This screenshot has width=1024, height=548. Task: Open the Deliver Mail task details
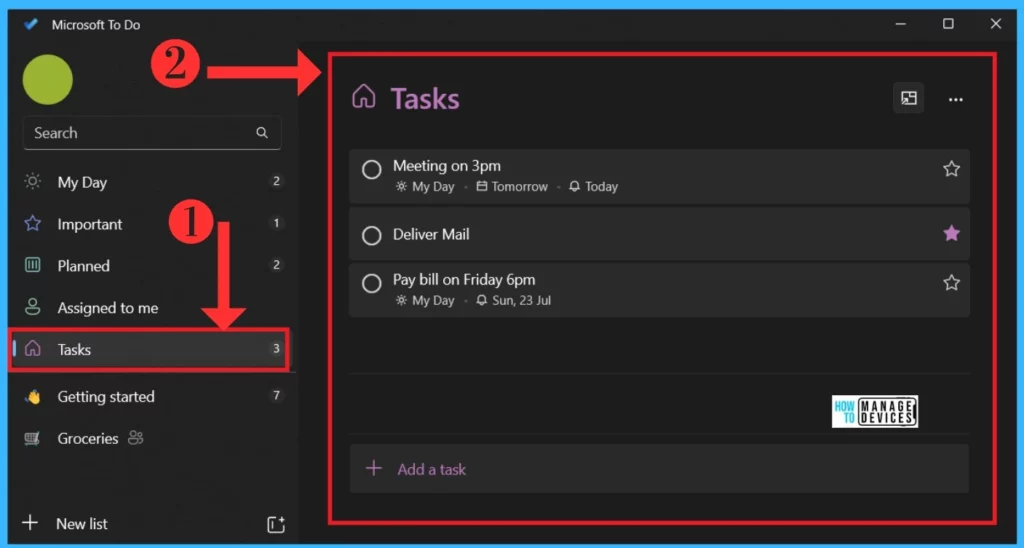pos(659,234)
